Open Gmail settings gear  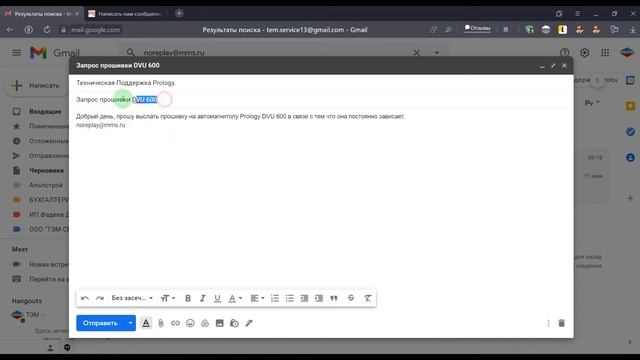(584, 53)
